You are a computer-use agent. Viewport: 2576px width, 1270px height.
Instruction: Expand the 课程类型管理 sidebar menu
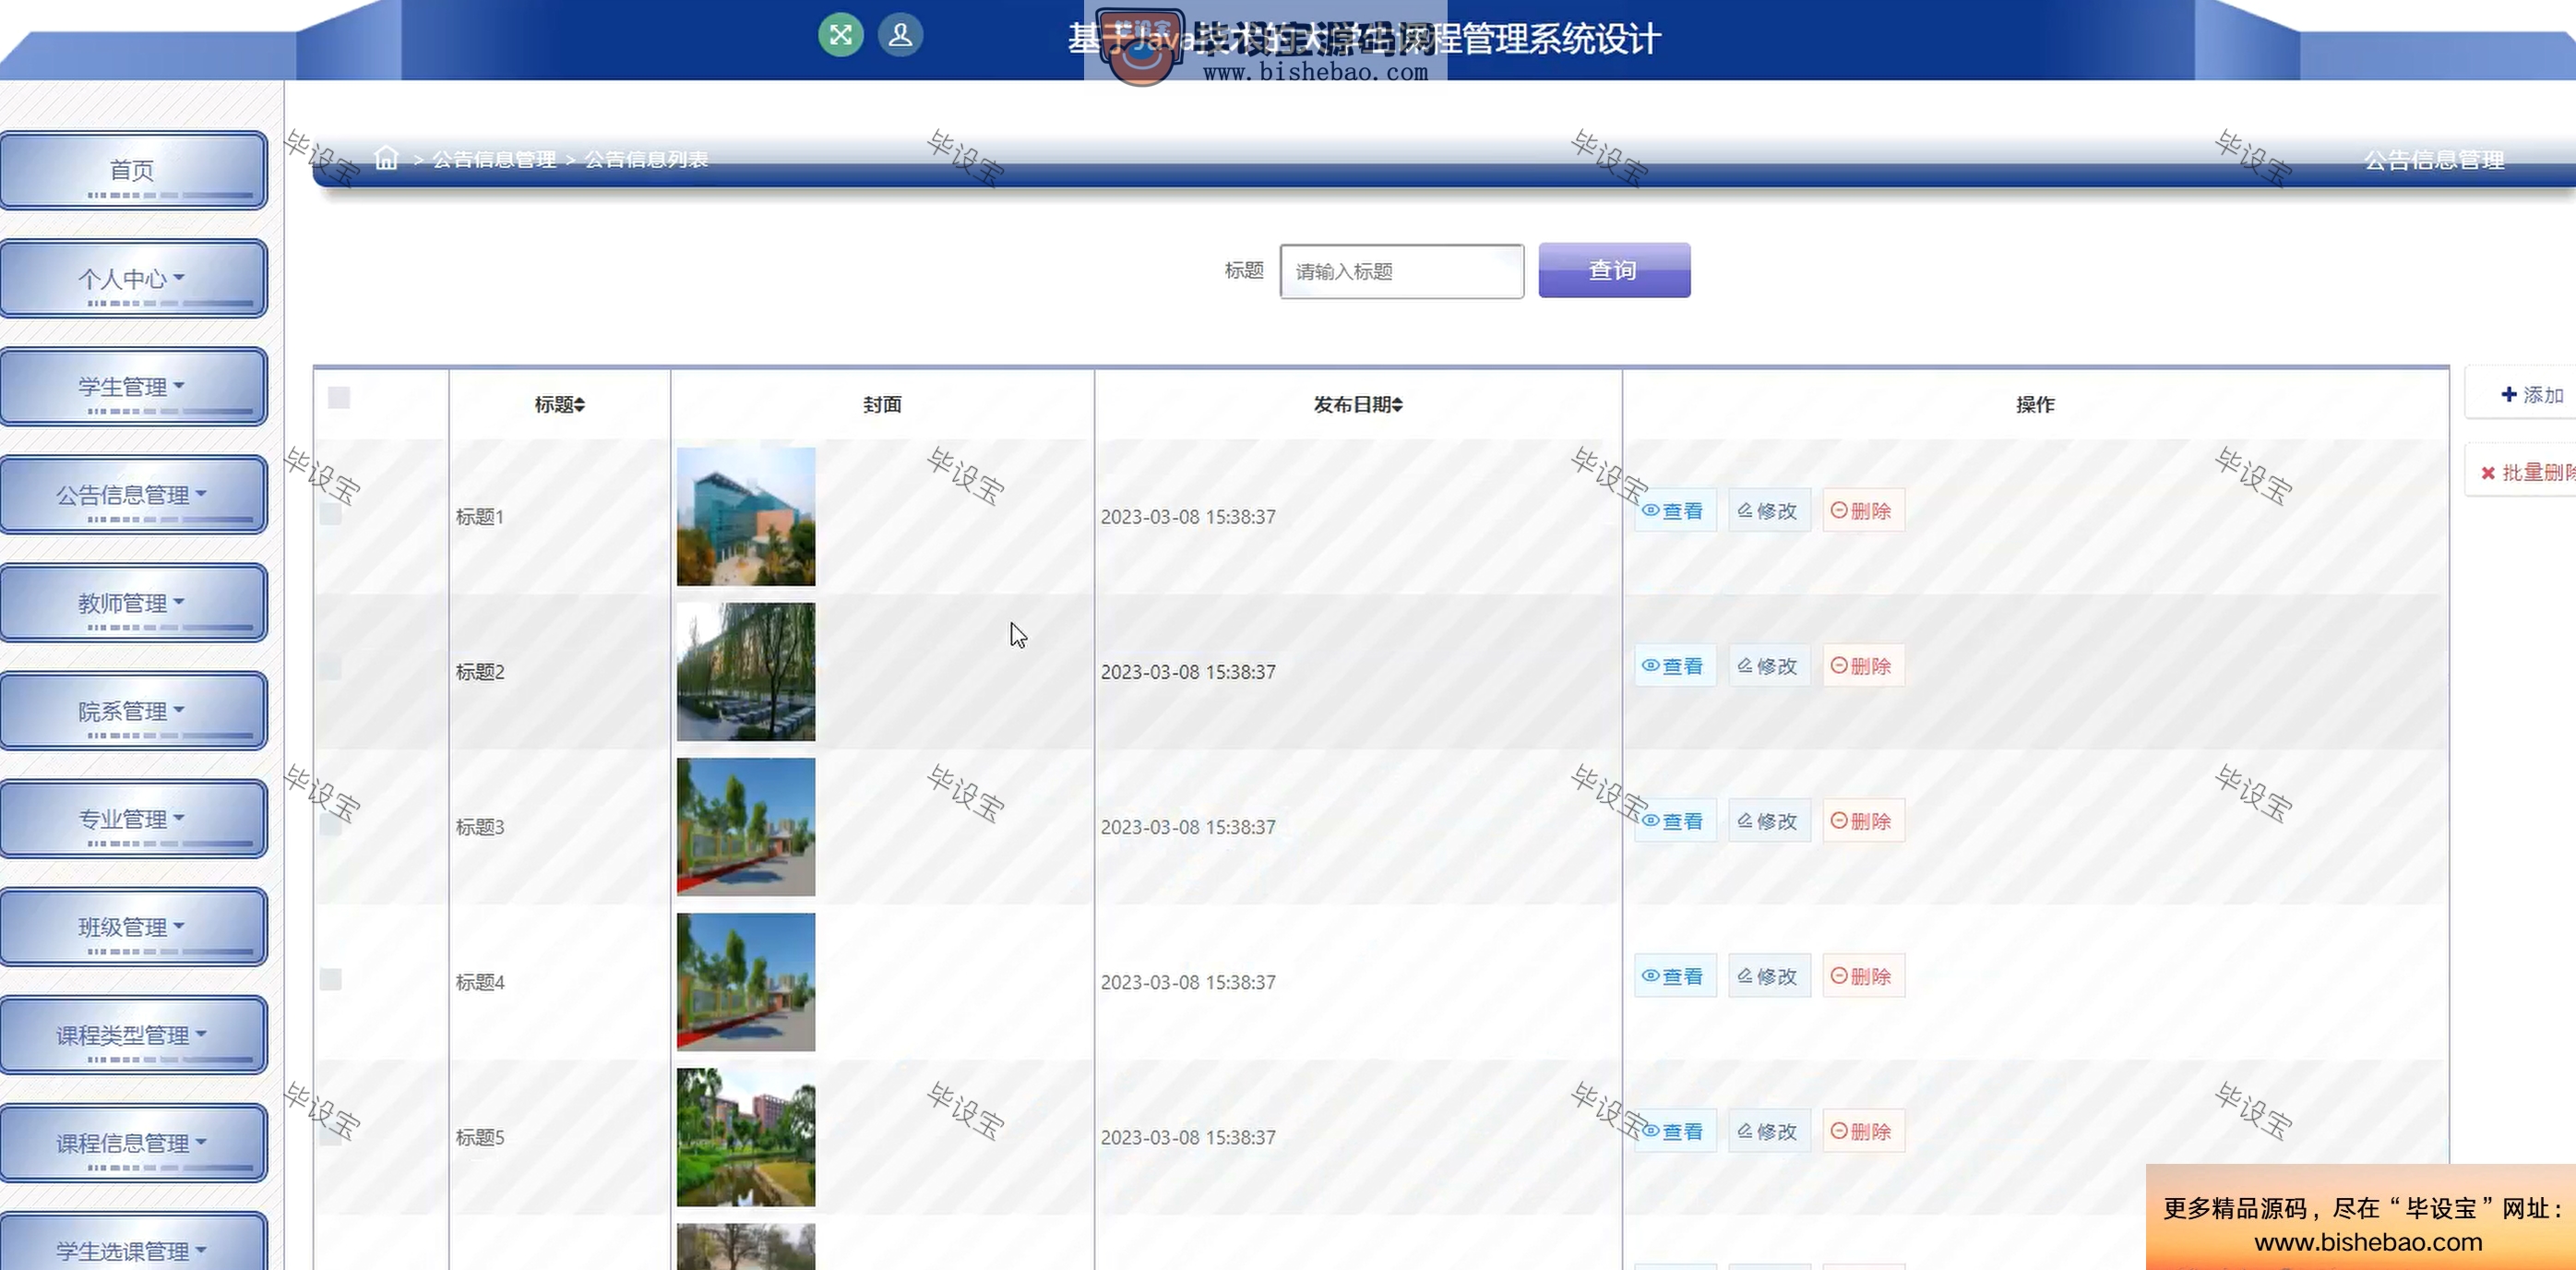133,1034
